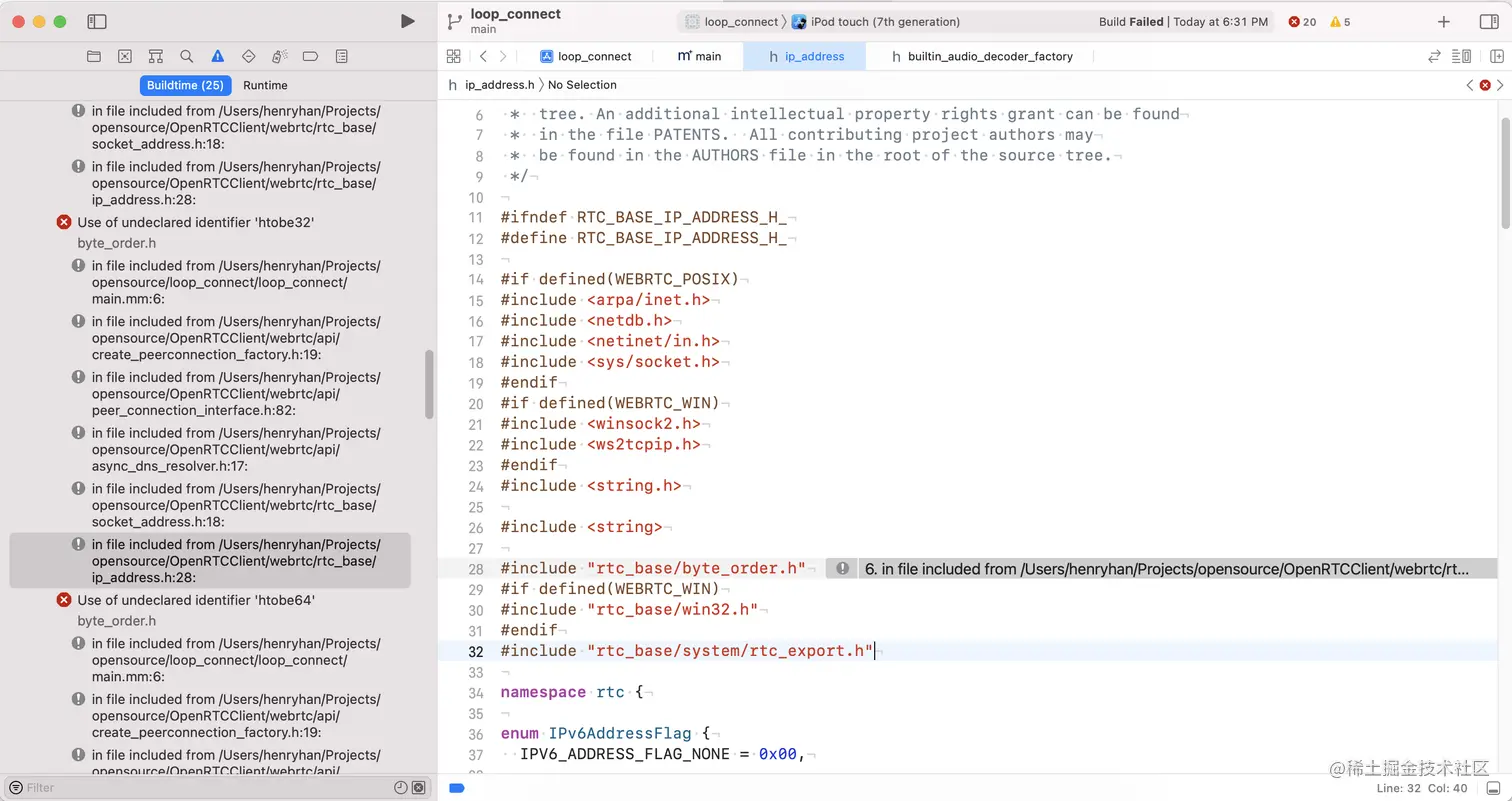Open the Project navigator folder icon
The height and width of the screenshot is (801, 1512).
pyautogui.click(x=93, y=56)
